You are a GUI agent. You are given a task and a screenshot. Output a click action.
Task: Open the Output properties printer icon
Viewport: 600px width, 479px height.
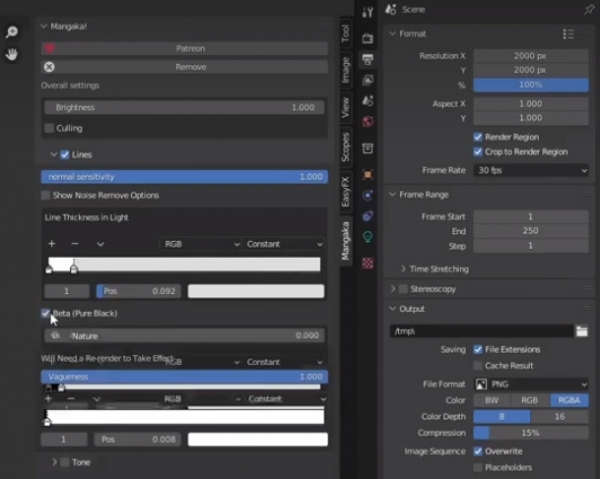pos(367,58)
